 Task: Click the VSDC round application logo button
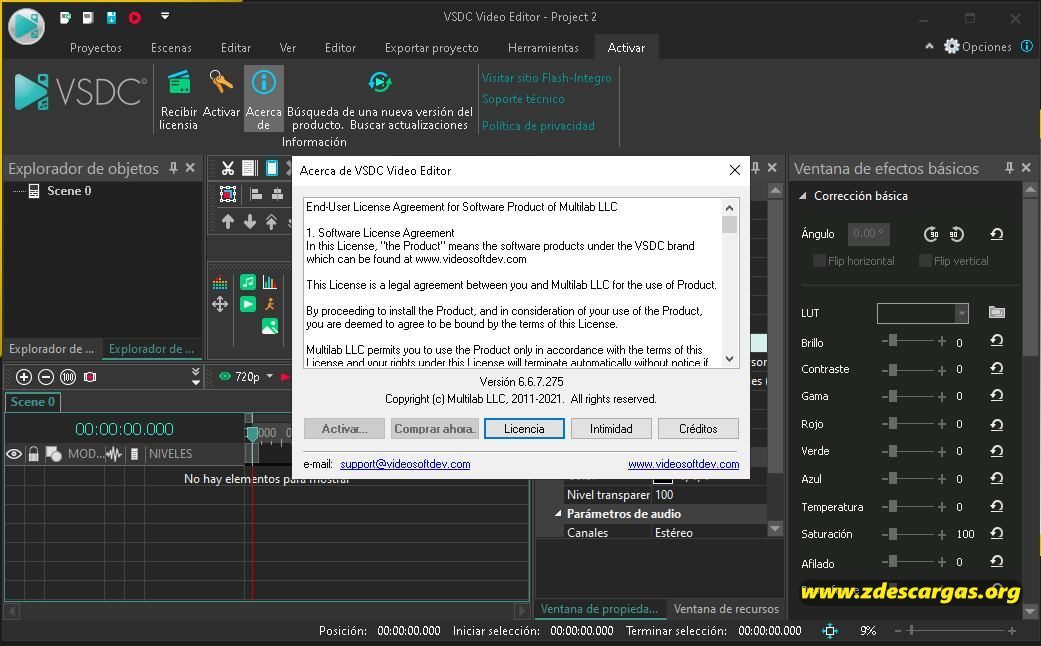[26, 25]
